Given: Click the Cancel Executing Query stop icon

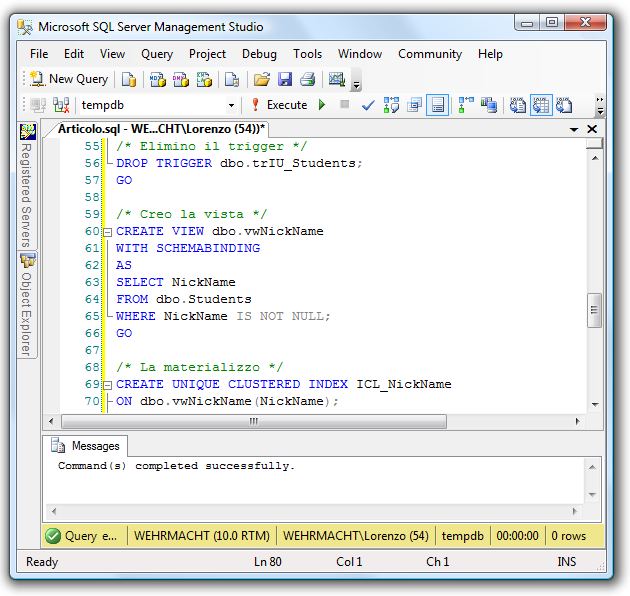Looking at the screenshot, I should tap(344, 105).
